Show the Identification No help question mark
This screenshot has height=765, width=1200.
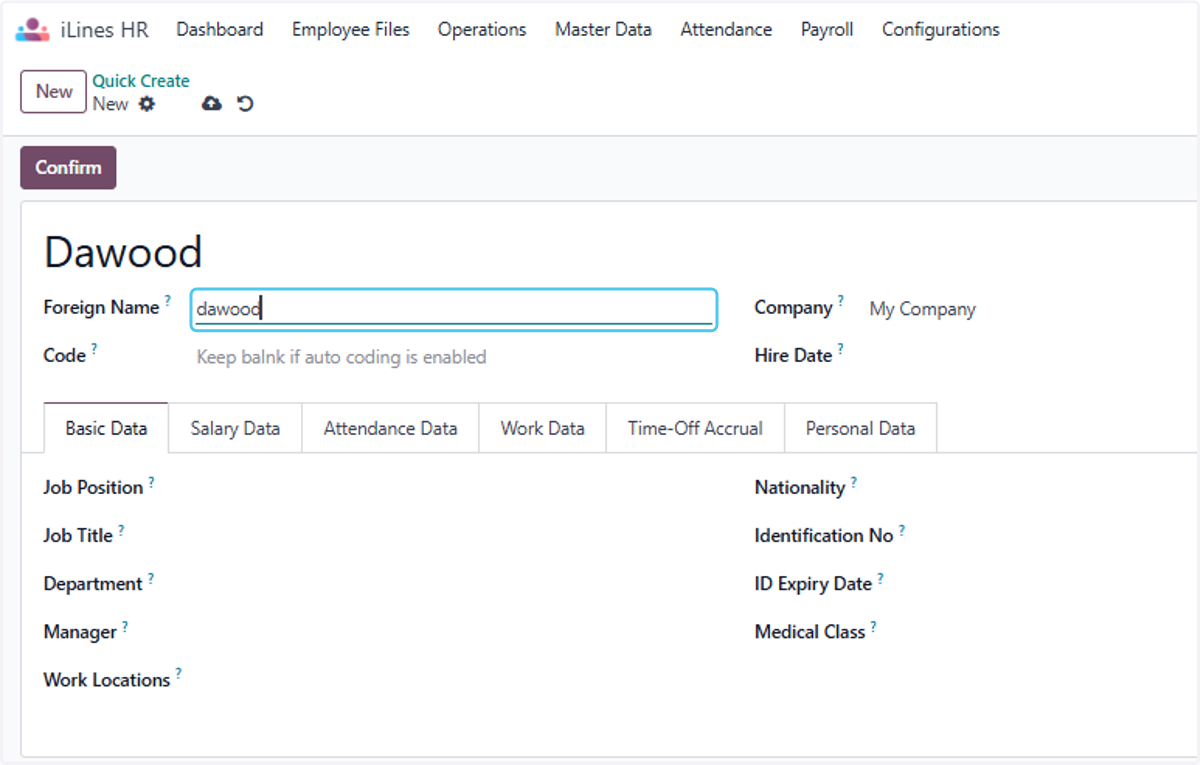click(901, 529)
